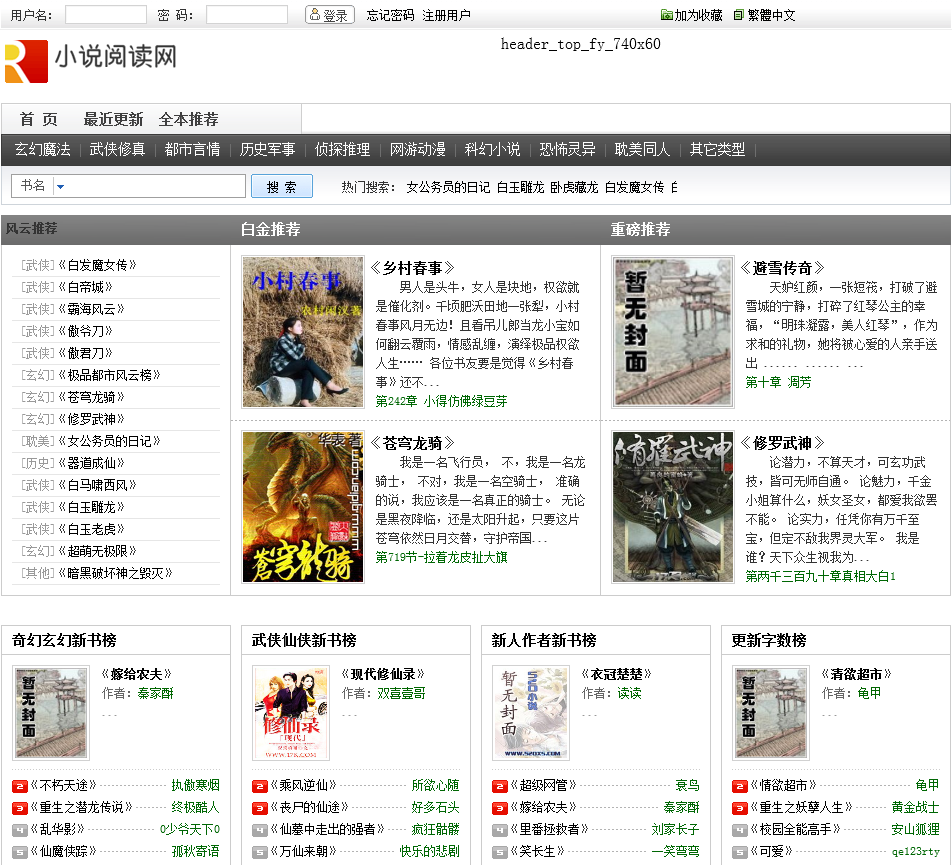Viewport: 952px width, 865px height.
Task: Open author 黄金战士 link
Action: coord(915,807)
